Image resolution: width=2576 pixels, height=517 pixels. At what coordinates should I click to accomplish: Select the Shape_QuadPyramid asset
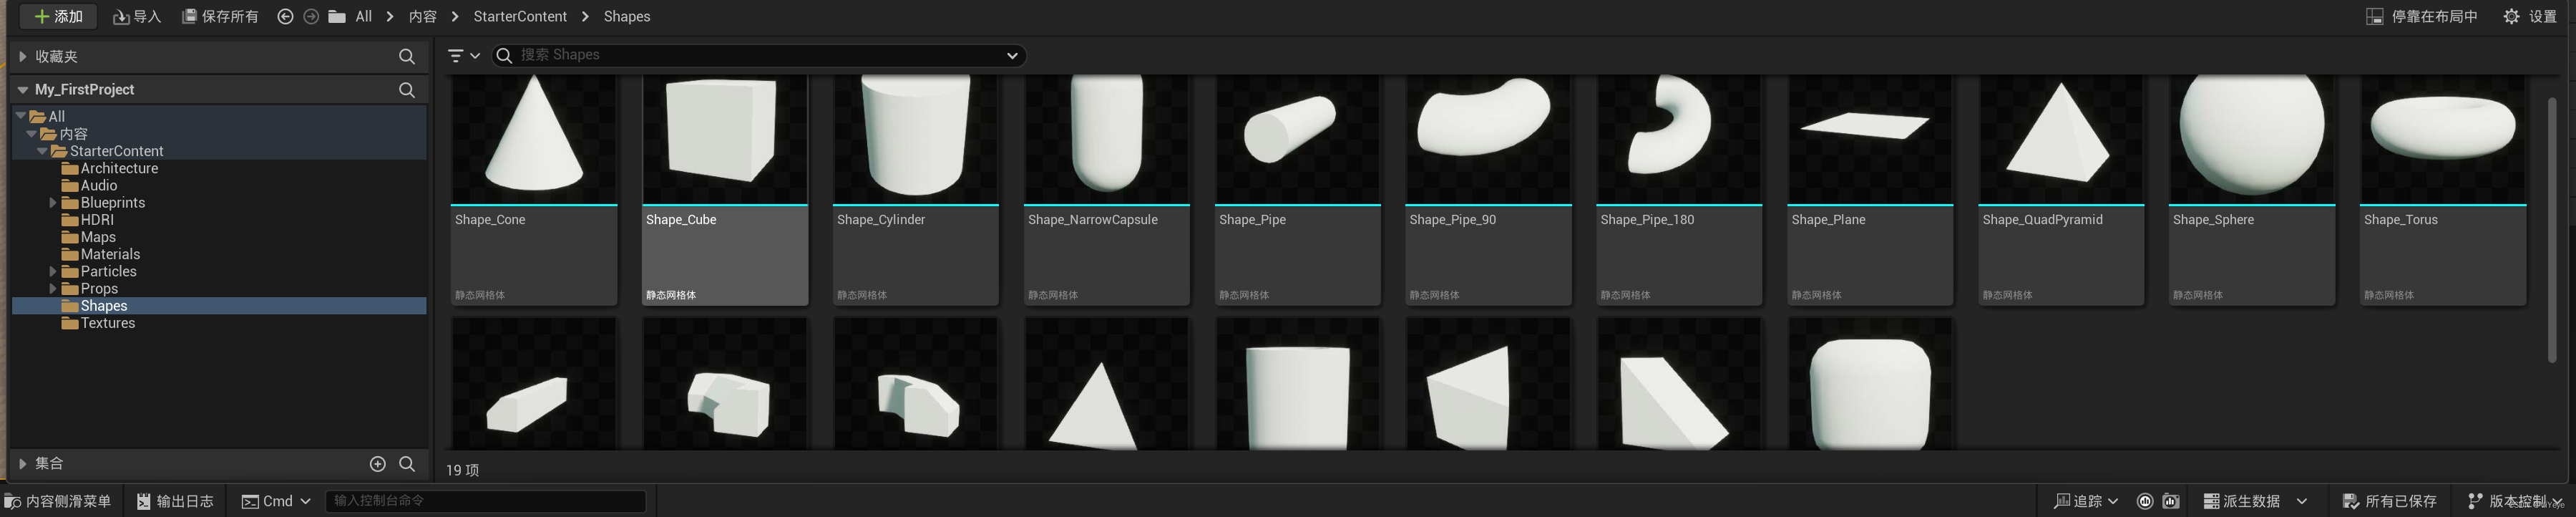coord(2061,190)
